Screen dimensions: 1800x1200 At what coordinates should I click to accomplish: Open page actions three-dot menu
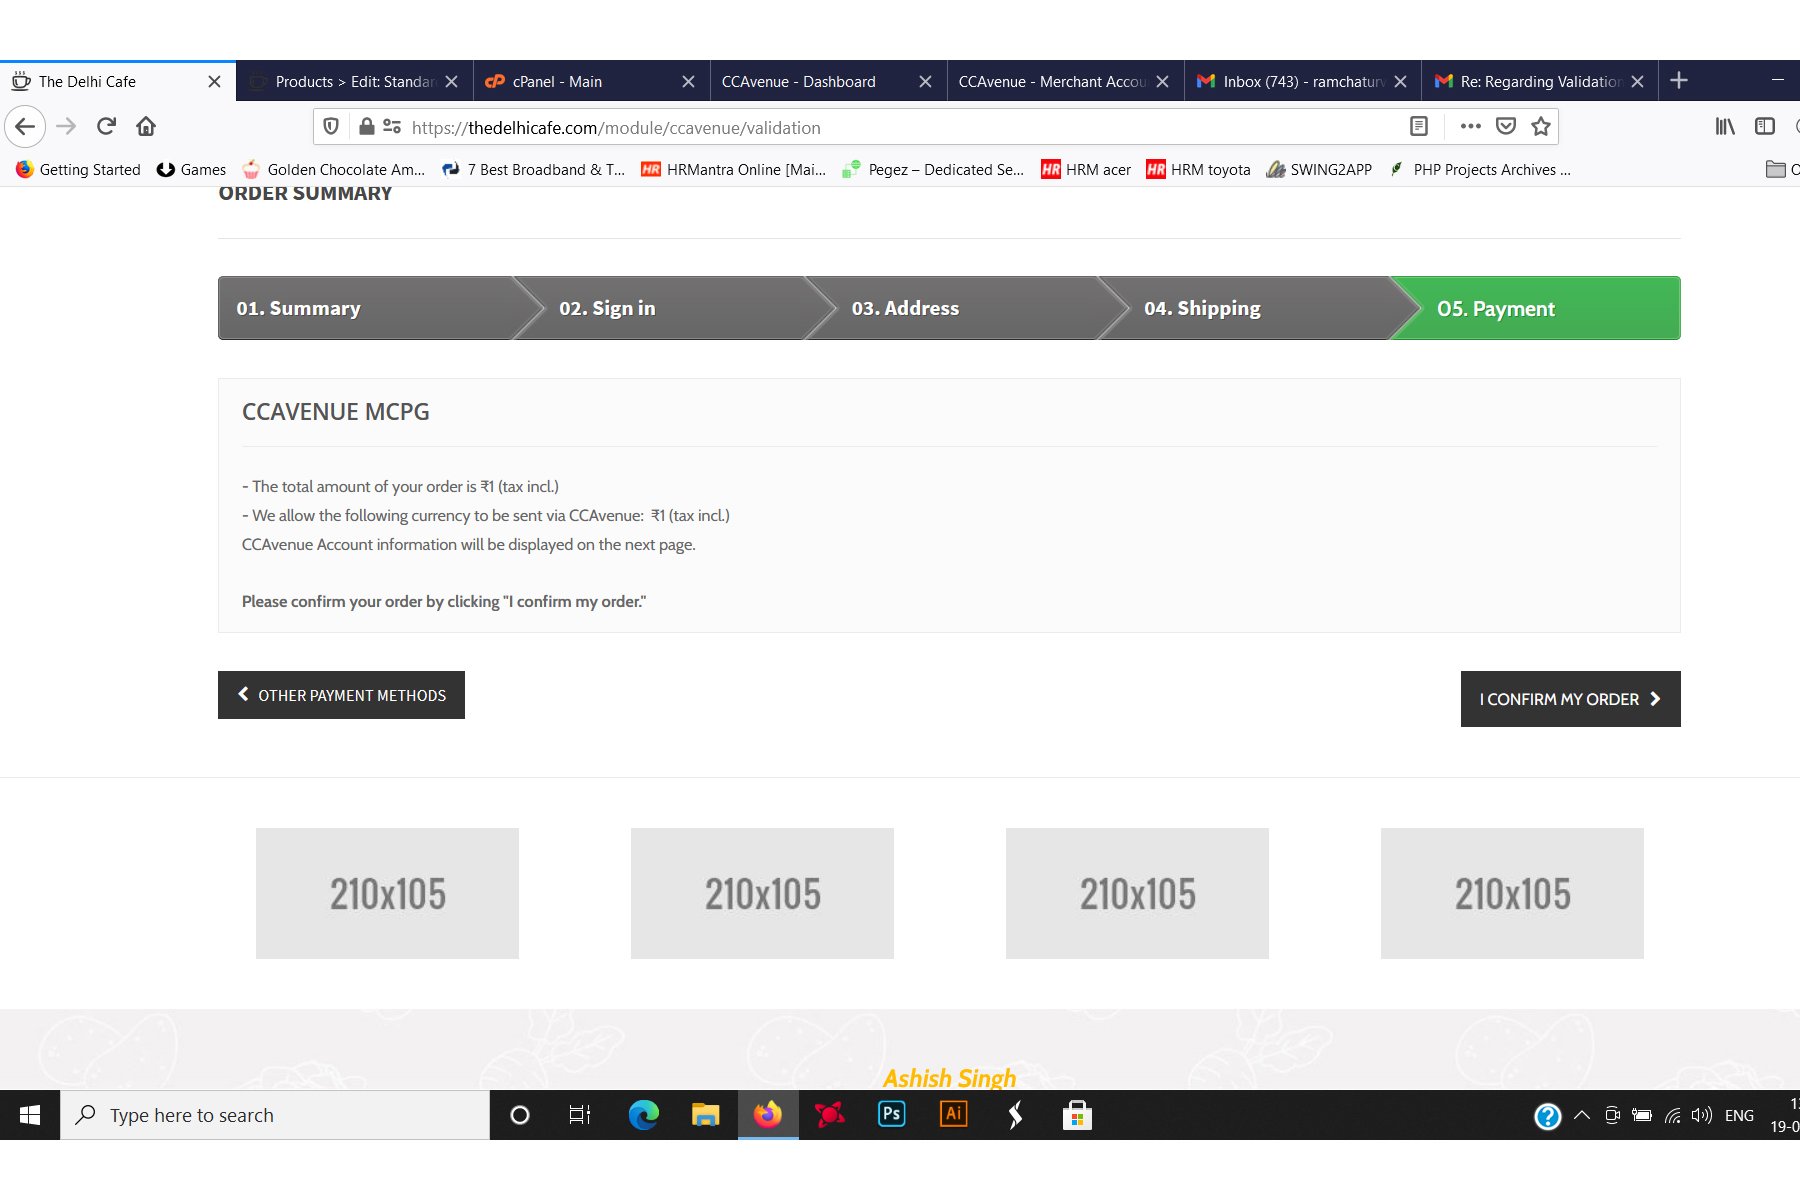(1470, 126)
